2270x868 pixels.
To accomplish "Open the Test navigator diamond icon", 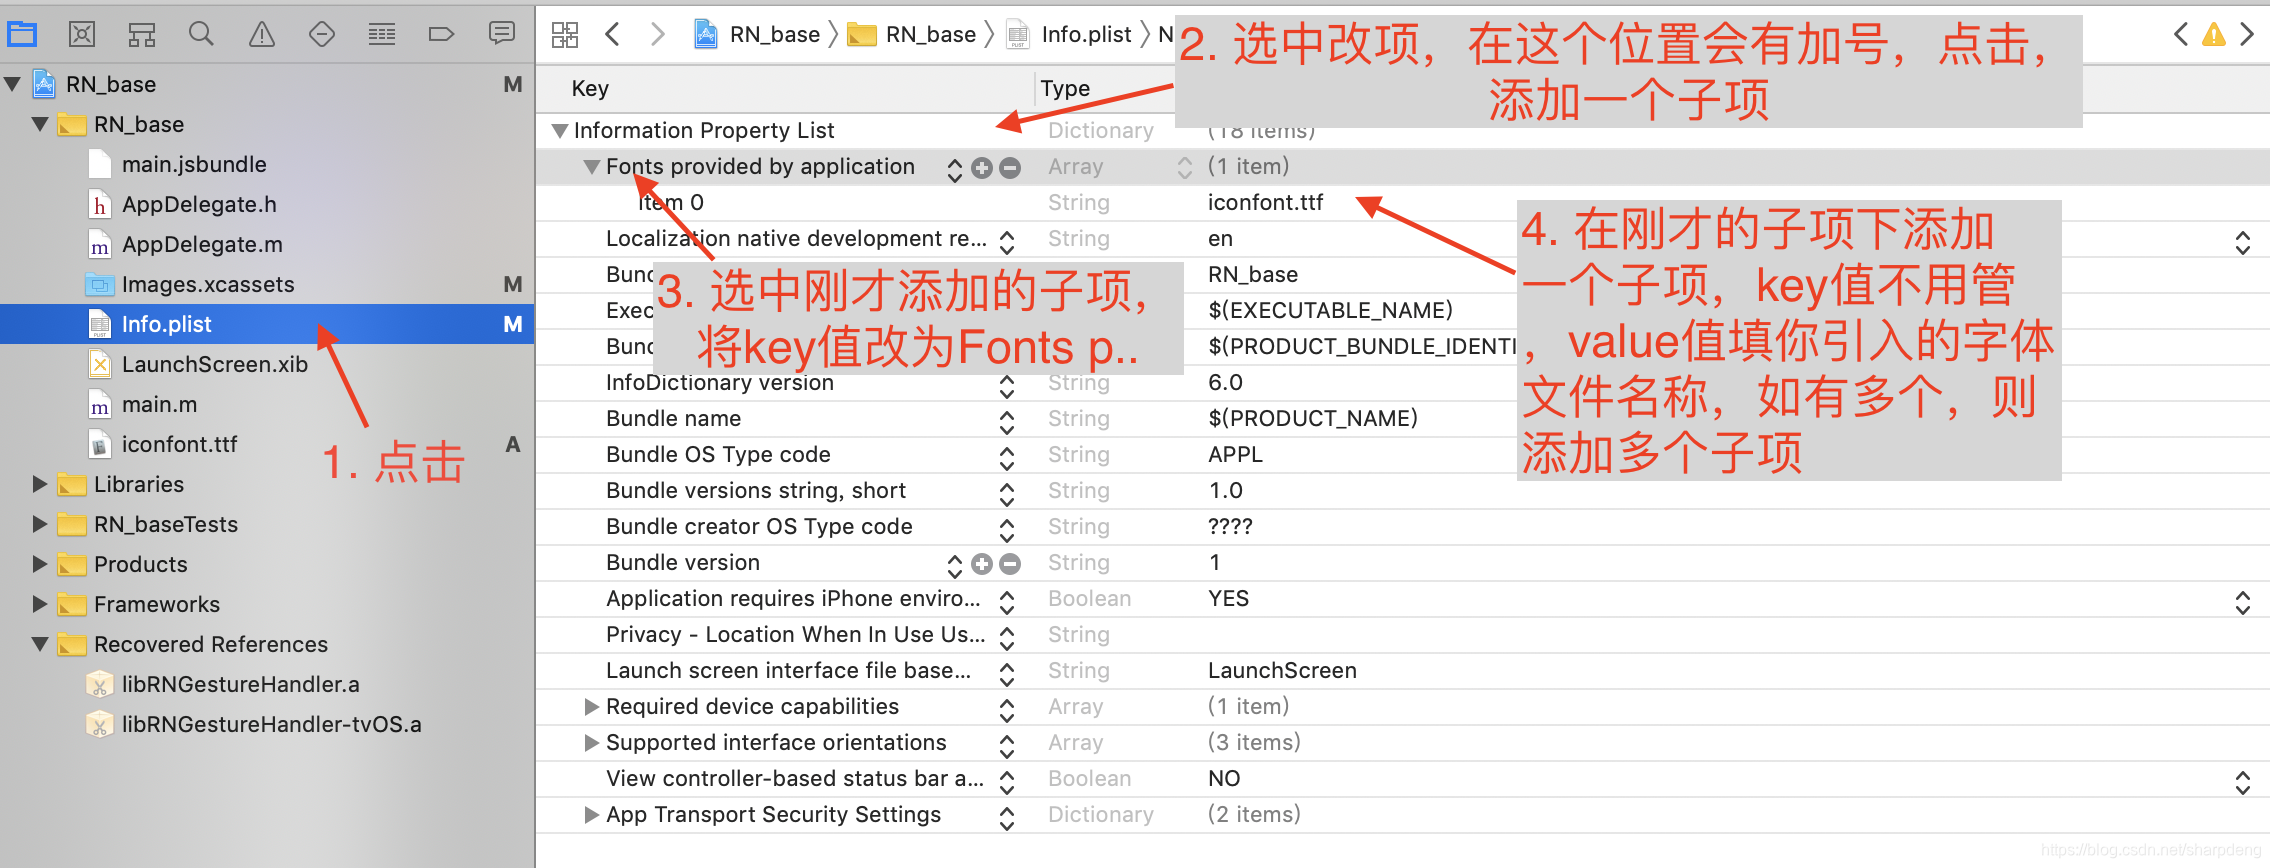I will [x=322, y=35].
